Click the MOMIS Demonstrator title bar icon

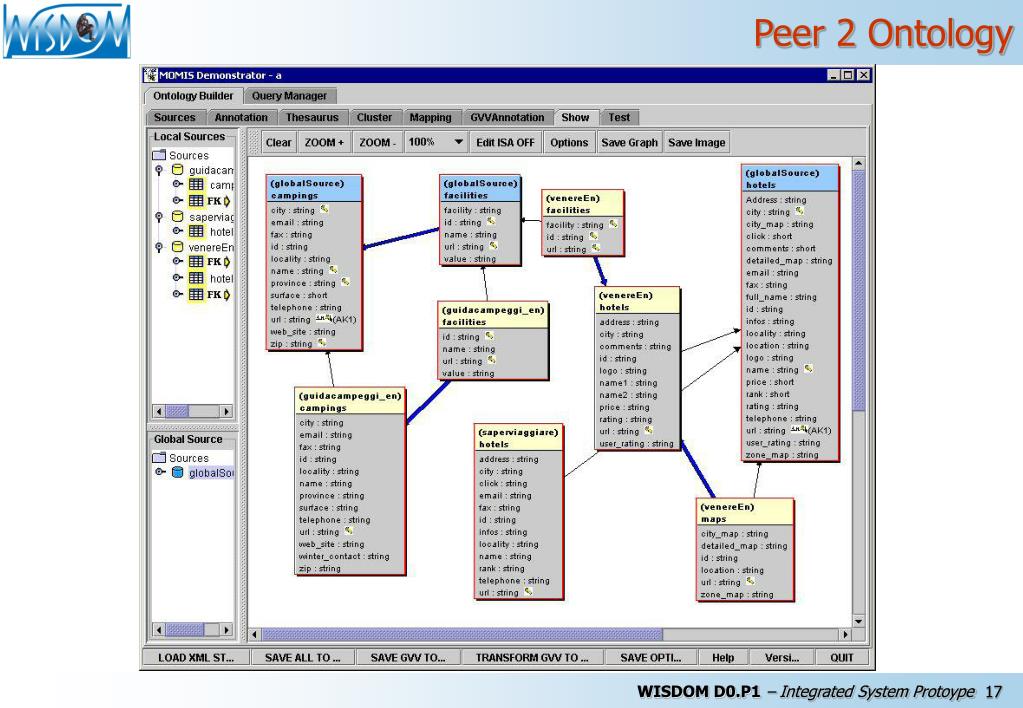(x=151, y=75)
